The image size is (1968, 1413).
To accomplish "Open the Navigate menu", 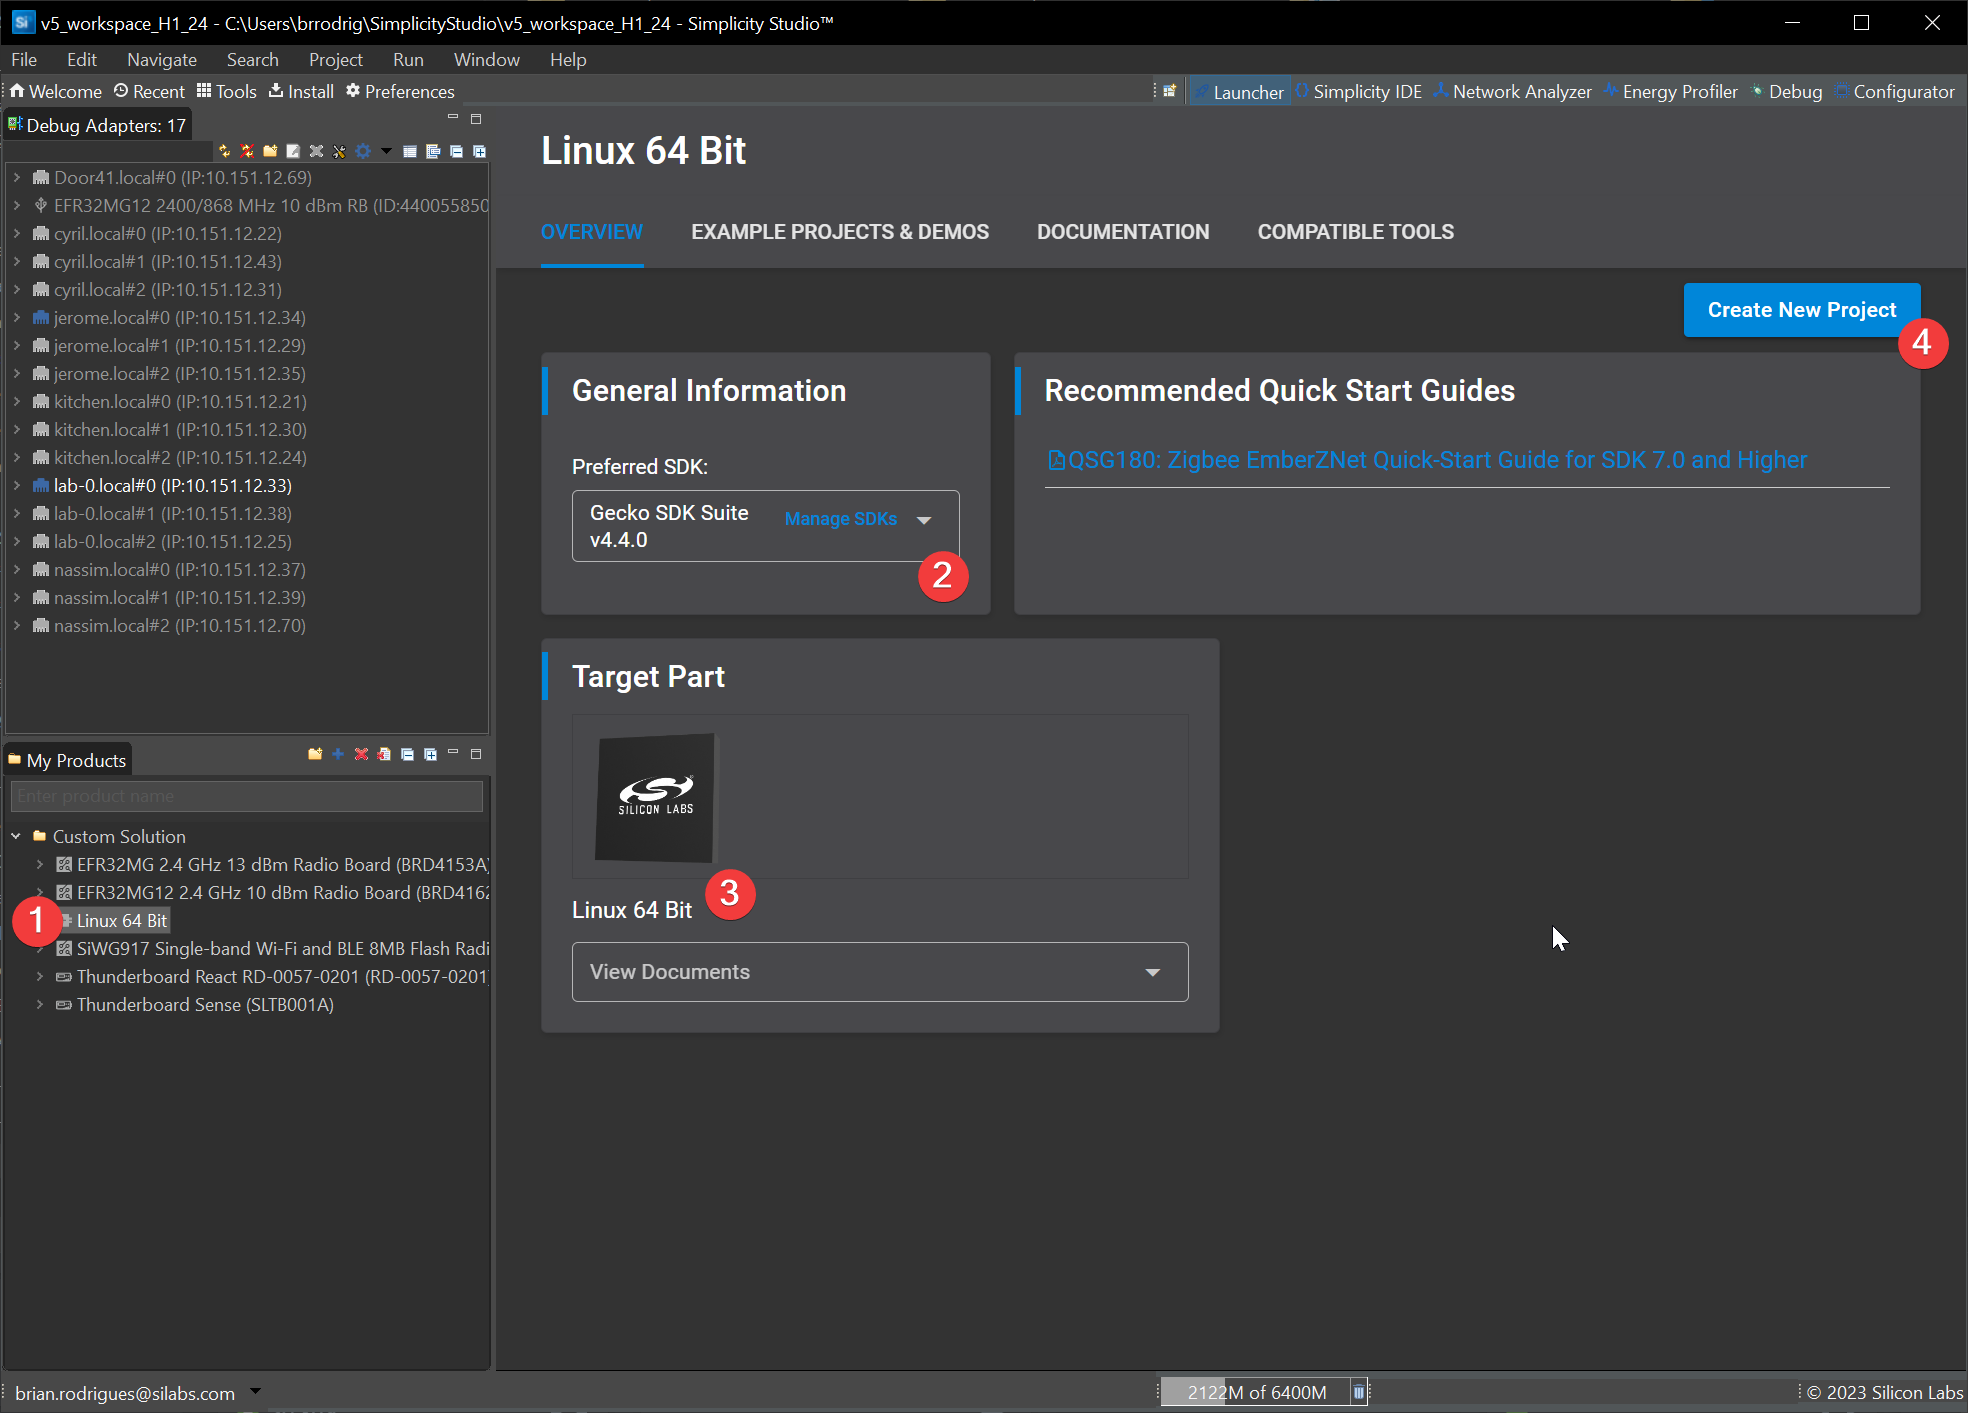I will (x=162, y=60).
